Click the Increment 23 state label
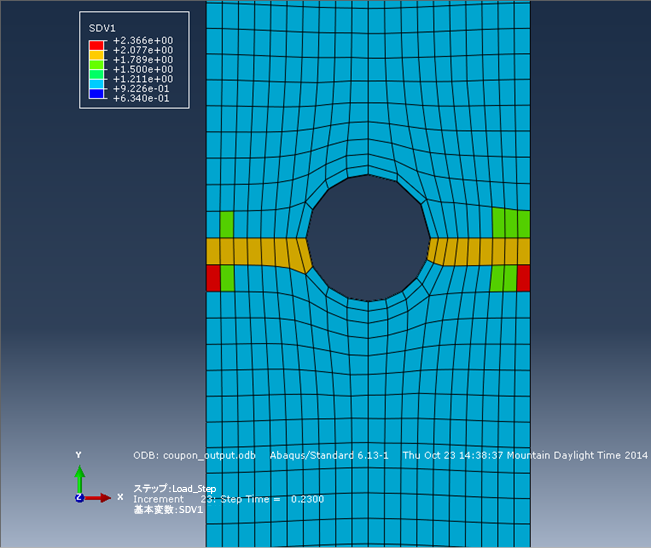652x549 pixels. [173, 499]
